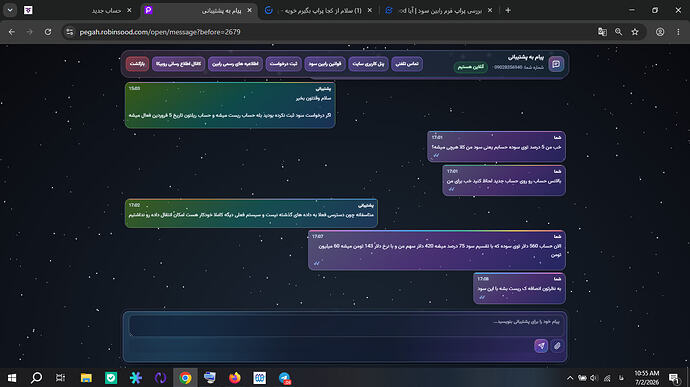690x387 pixels.
Task: Click the 'پنل کاربری سایت' button
Action: pyautogui.click(x=368, y=64)
